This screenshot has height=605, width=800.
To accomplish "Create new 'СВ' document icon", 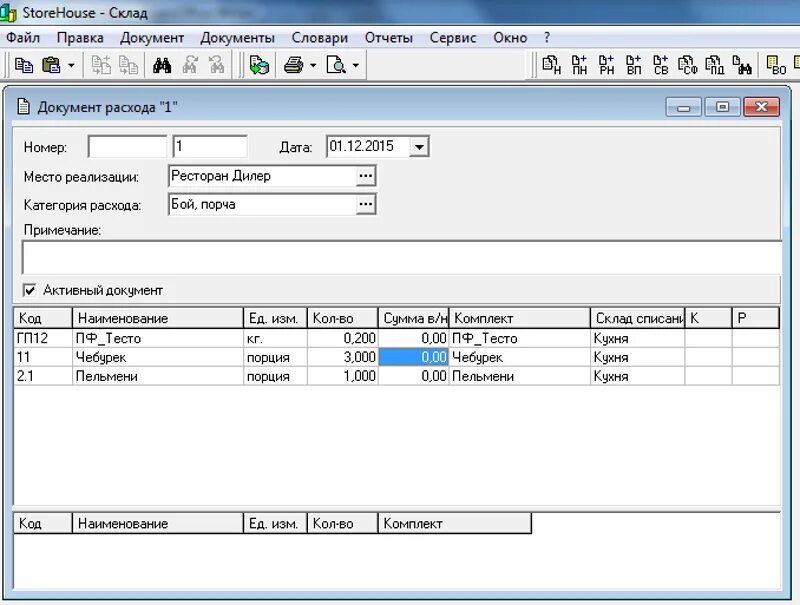I will (x=661, y=65).
